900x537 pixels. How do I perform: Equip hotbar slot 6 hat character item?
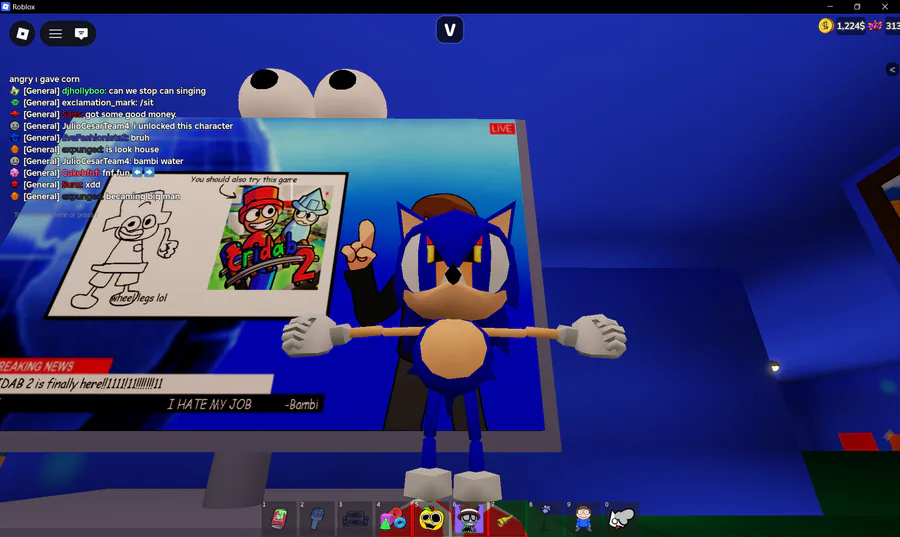point(469,519)
